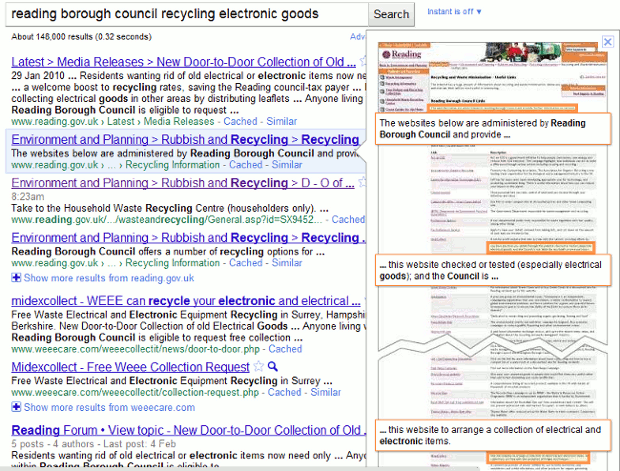The image size is (620, 471).
Task: Open Rubbish and Recycling D - O result
Action: (x=183, y=183)
